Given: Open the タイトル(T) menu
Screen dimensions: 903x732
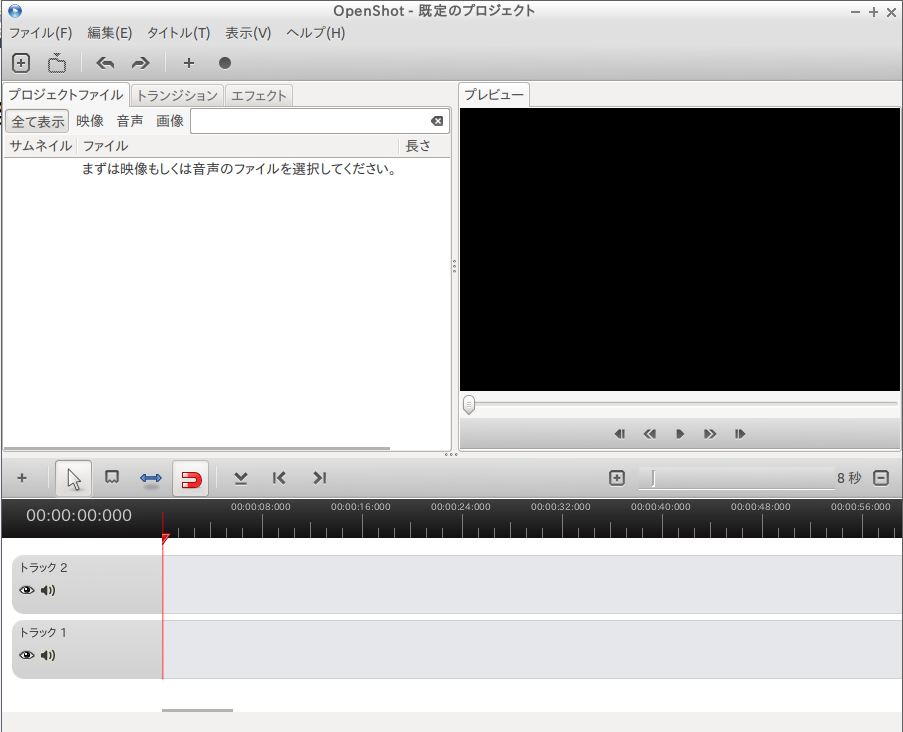Looking at the screenshot, I should [x=179, y=33].
